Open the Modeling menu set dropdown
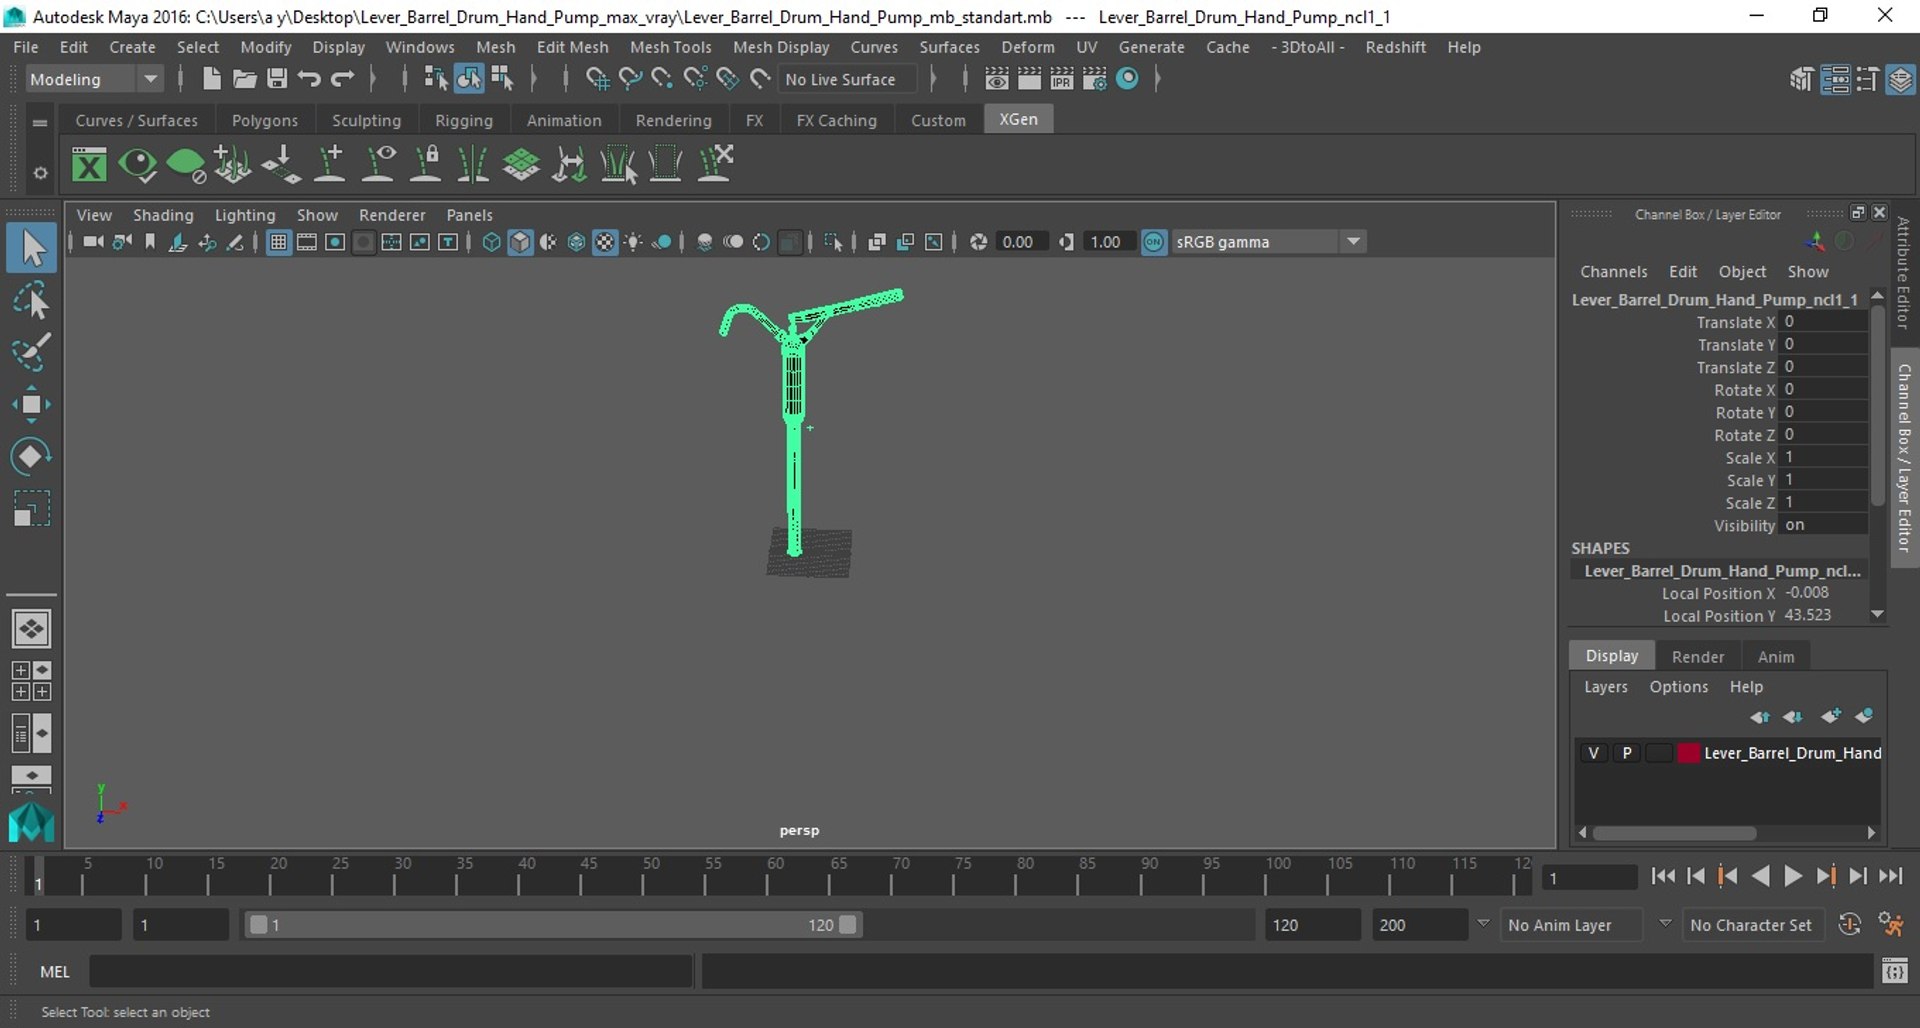This screenshot has height=1028, width=1920. pos(93,79)
